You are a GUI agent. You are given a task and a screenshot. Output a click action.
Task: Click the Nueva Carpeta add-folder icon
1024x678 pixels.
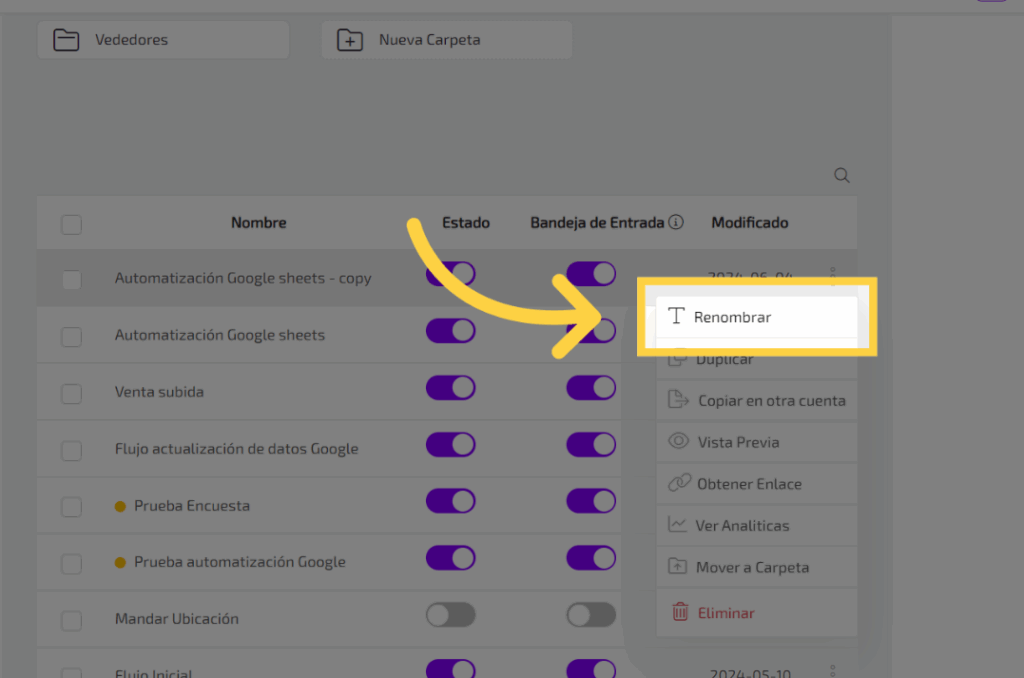[x=350, y=40]
